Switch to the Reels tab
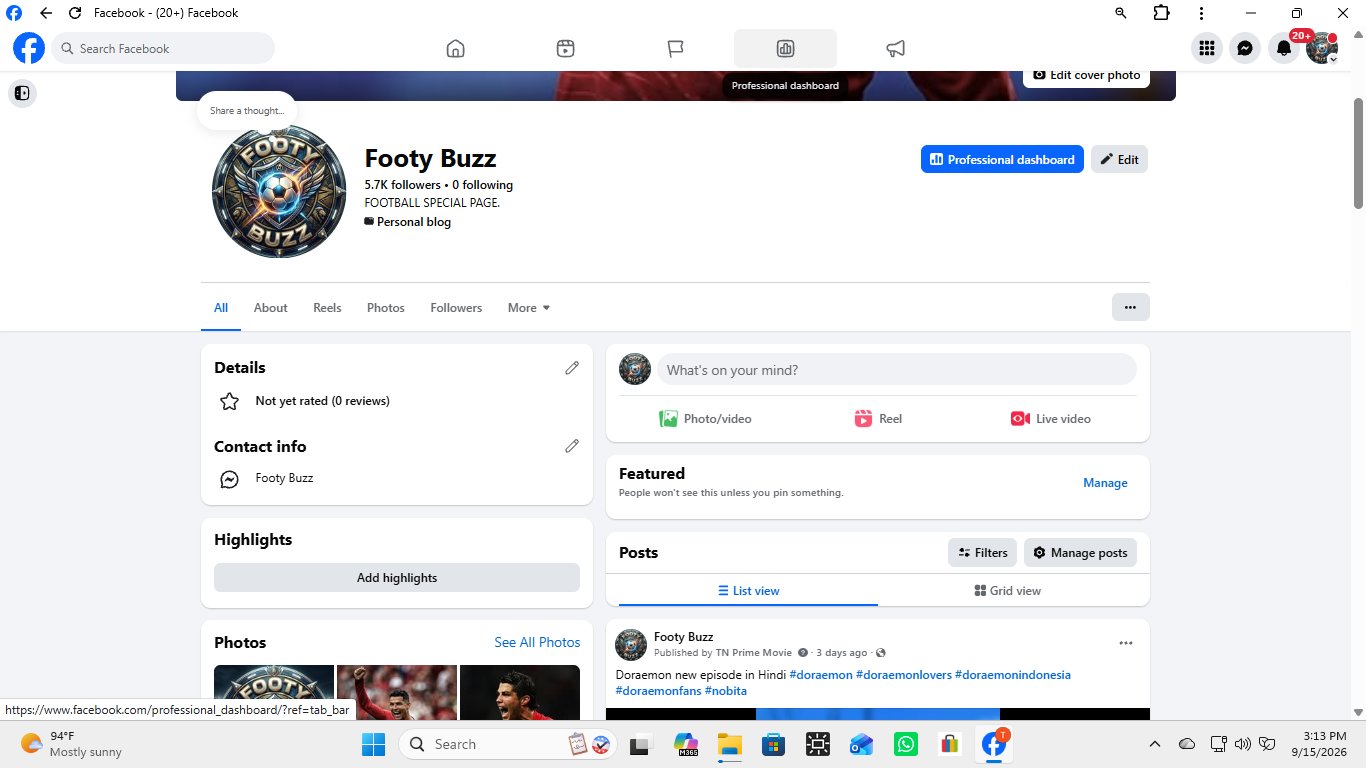Screen dimensions: 1366x768 327,308
